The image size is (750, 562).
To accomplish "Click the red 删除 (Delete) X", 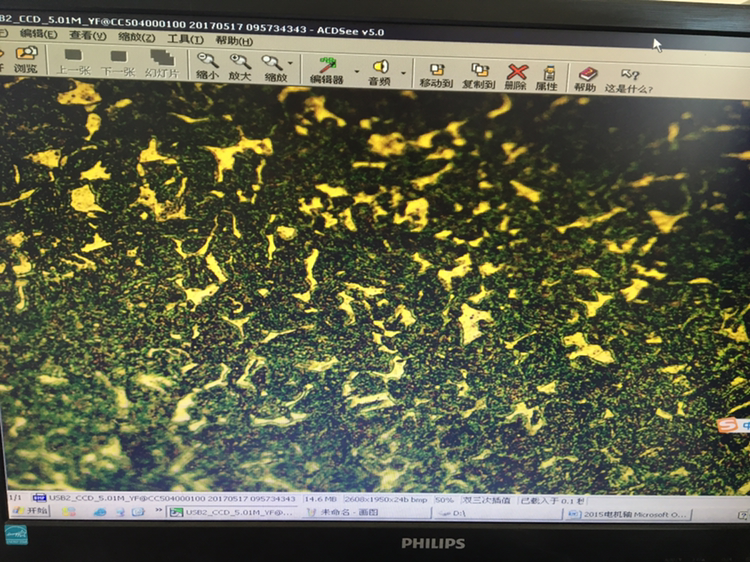I will click(516, 77).
